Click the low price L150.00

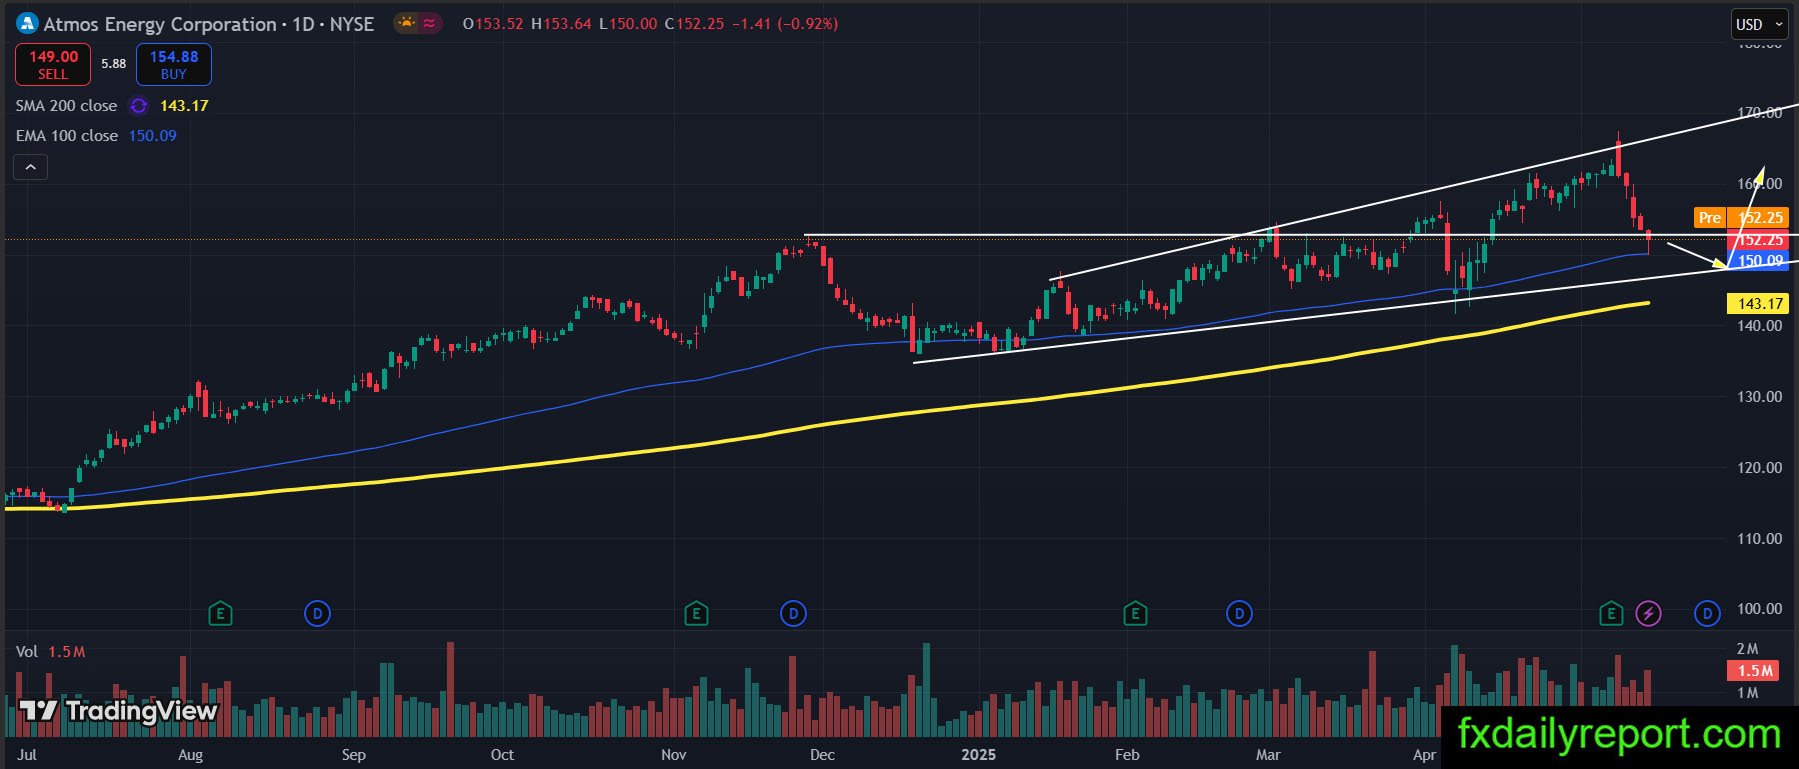click(x=628, y=24)
